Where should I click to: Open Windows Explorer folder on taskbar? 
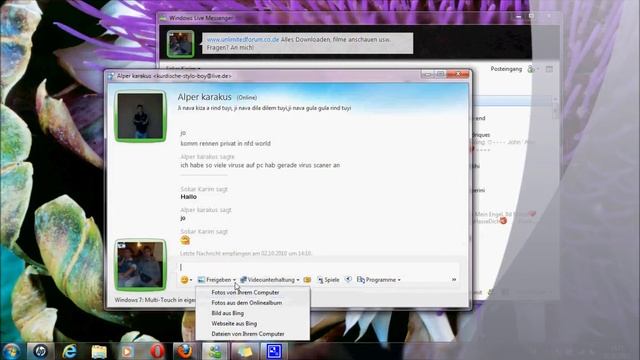click(99, 351)
